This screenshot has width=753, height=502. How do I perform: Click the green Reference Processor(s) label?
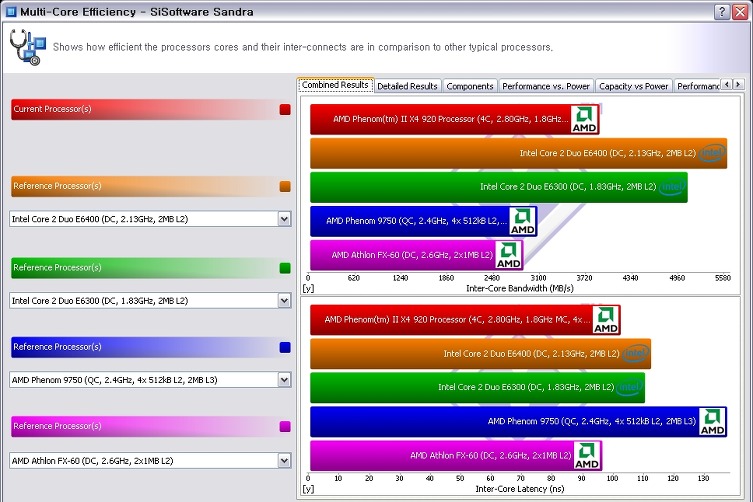[x=57, y=268]
